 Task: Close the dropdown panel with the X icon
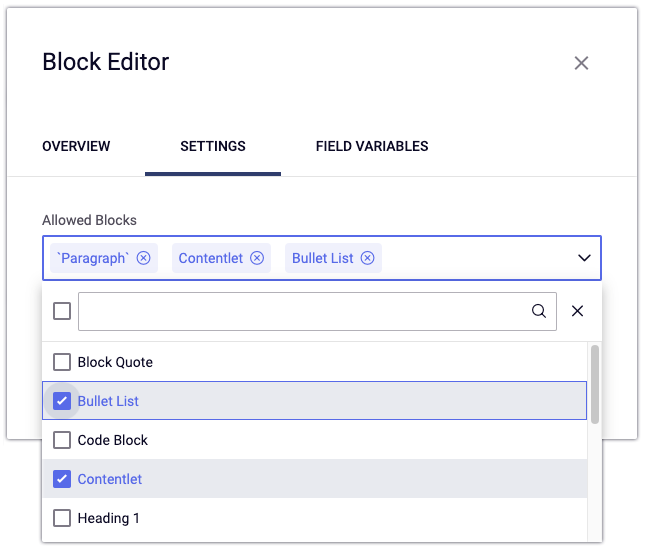pyautogui.click(x=577, y=311)
